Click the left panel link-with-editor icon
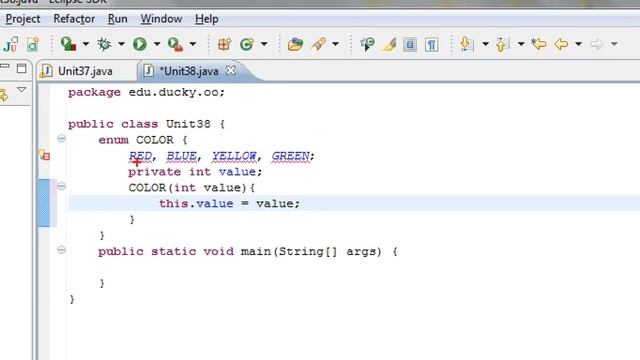The height and width of the screenshot is (360, 640). (4, 95)
